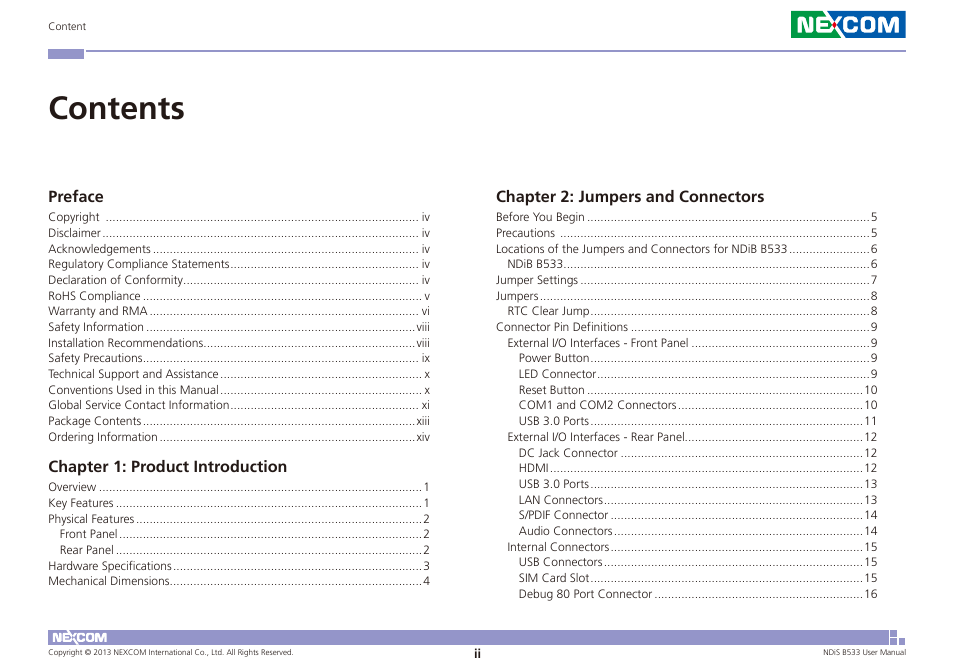The height and width of the screenshot is (672, 954).
Task: Go to Global Service Contact Information
Action: pyautogui.click(x=239, y=405)
